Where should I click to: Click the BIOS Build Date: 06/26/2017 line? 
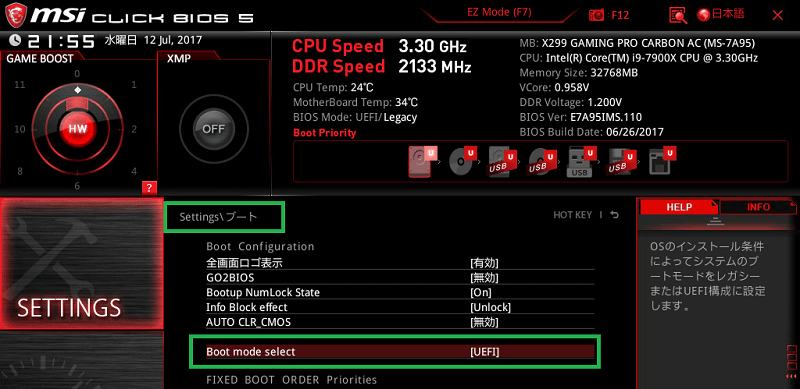click(591, 132)
